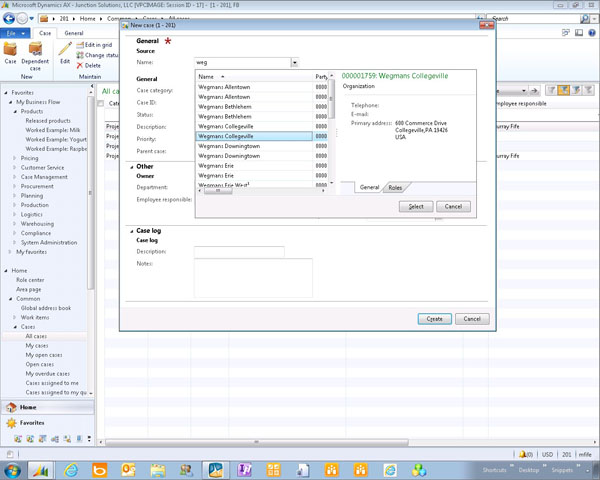This screenshot has width=600, height=480.
Task: Expand Case Management node
Action: pyautogui.click(x=15, y=177)
